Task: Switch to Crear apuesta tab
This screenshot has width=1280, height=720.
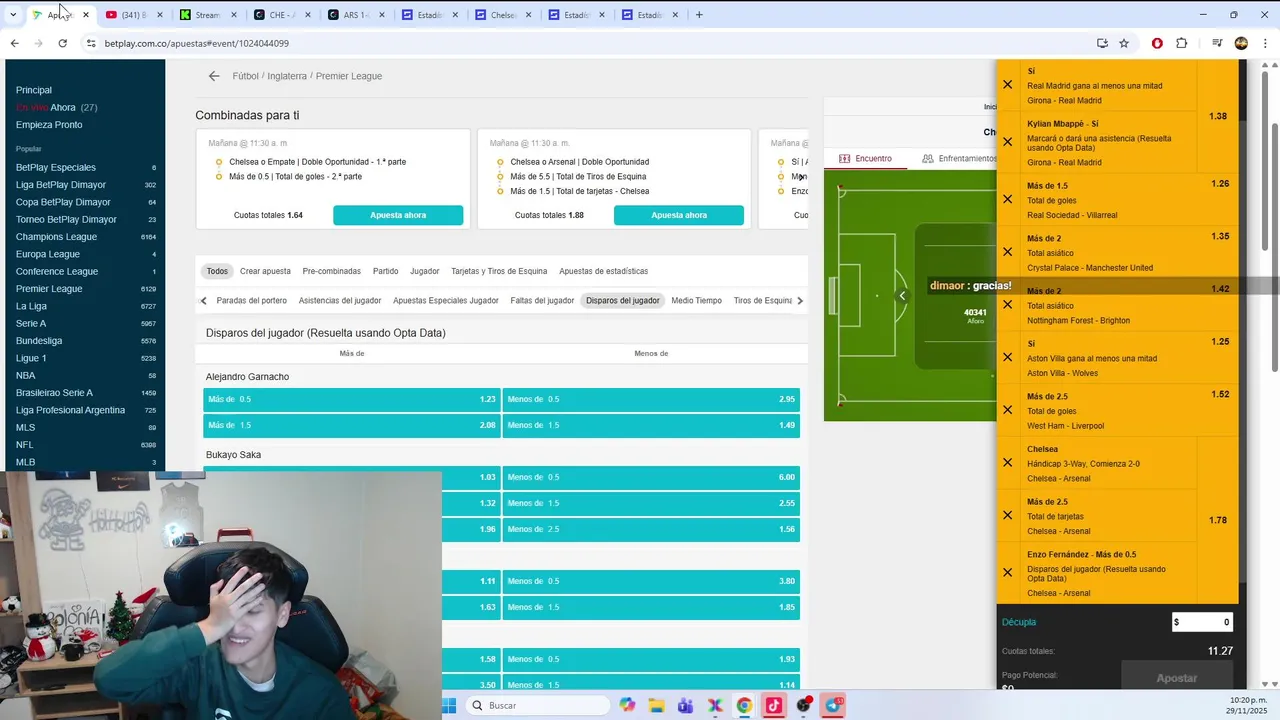Action: click(x=265, y=271)
